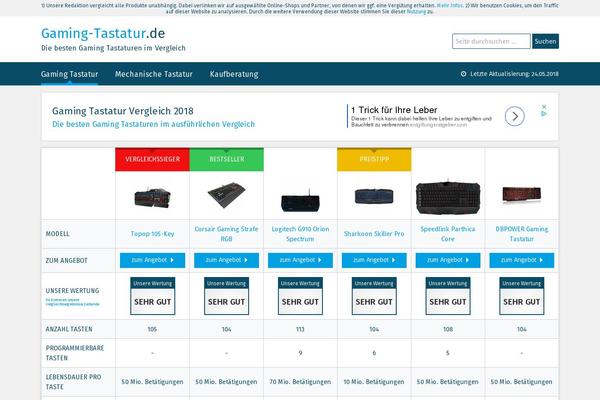Image resolution: width=600 pixels, height=400 pixels.
Task: Close the ad with the X icon
Action: 544,107
